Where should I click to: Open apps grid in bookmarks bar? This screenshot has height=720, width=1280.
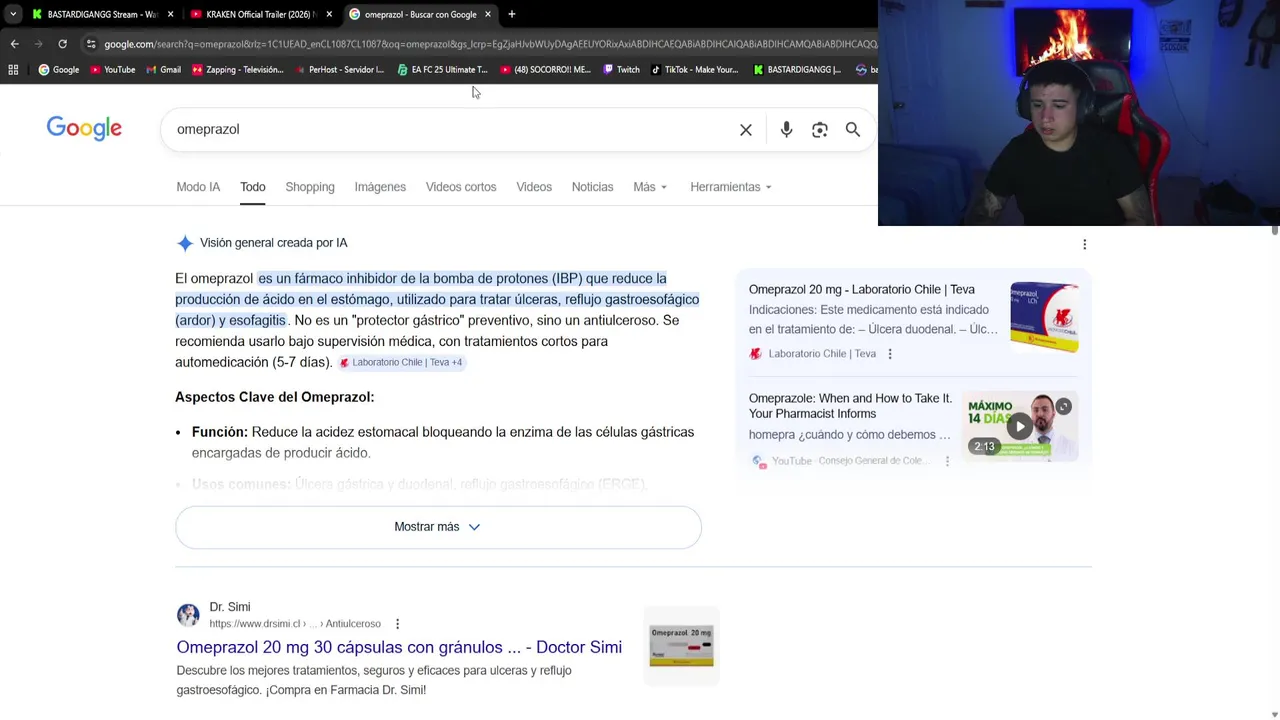[13, 70]
